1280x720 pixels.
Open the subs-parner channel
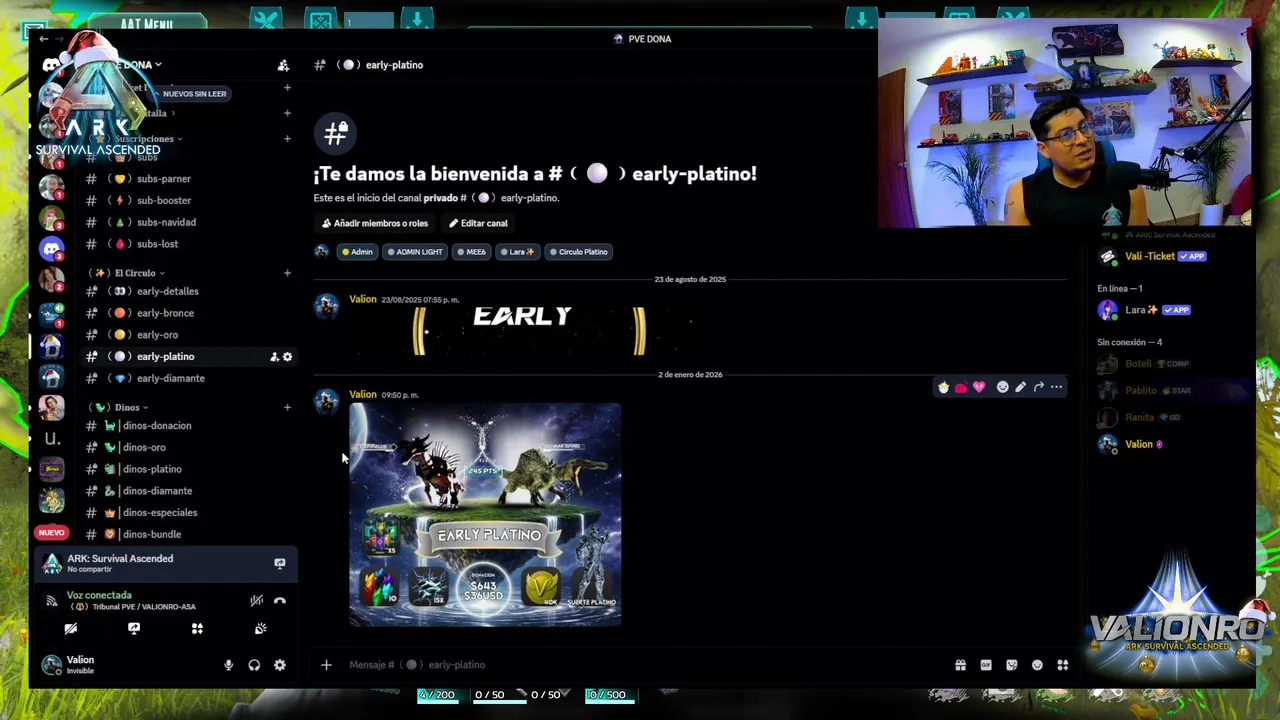click(x=188, y=179)
